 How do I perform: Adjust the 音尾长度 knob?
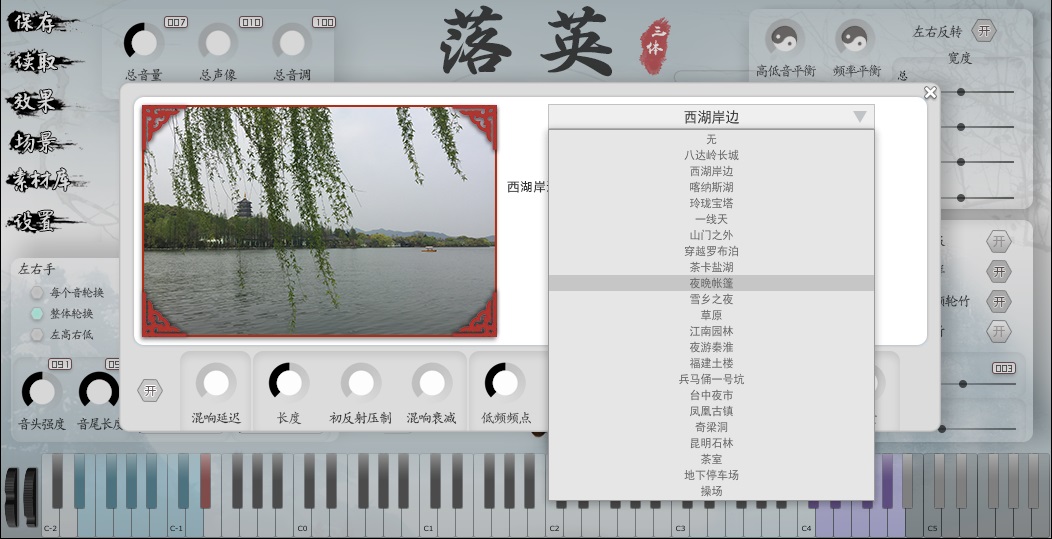click(99, 391)
